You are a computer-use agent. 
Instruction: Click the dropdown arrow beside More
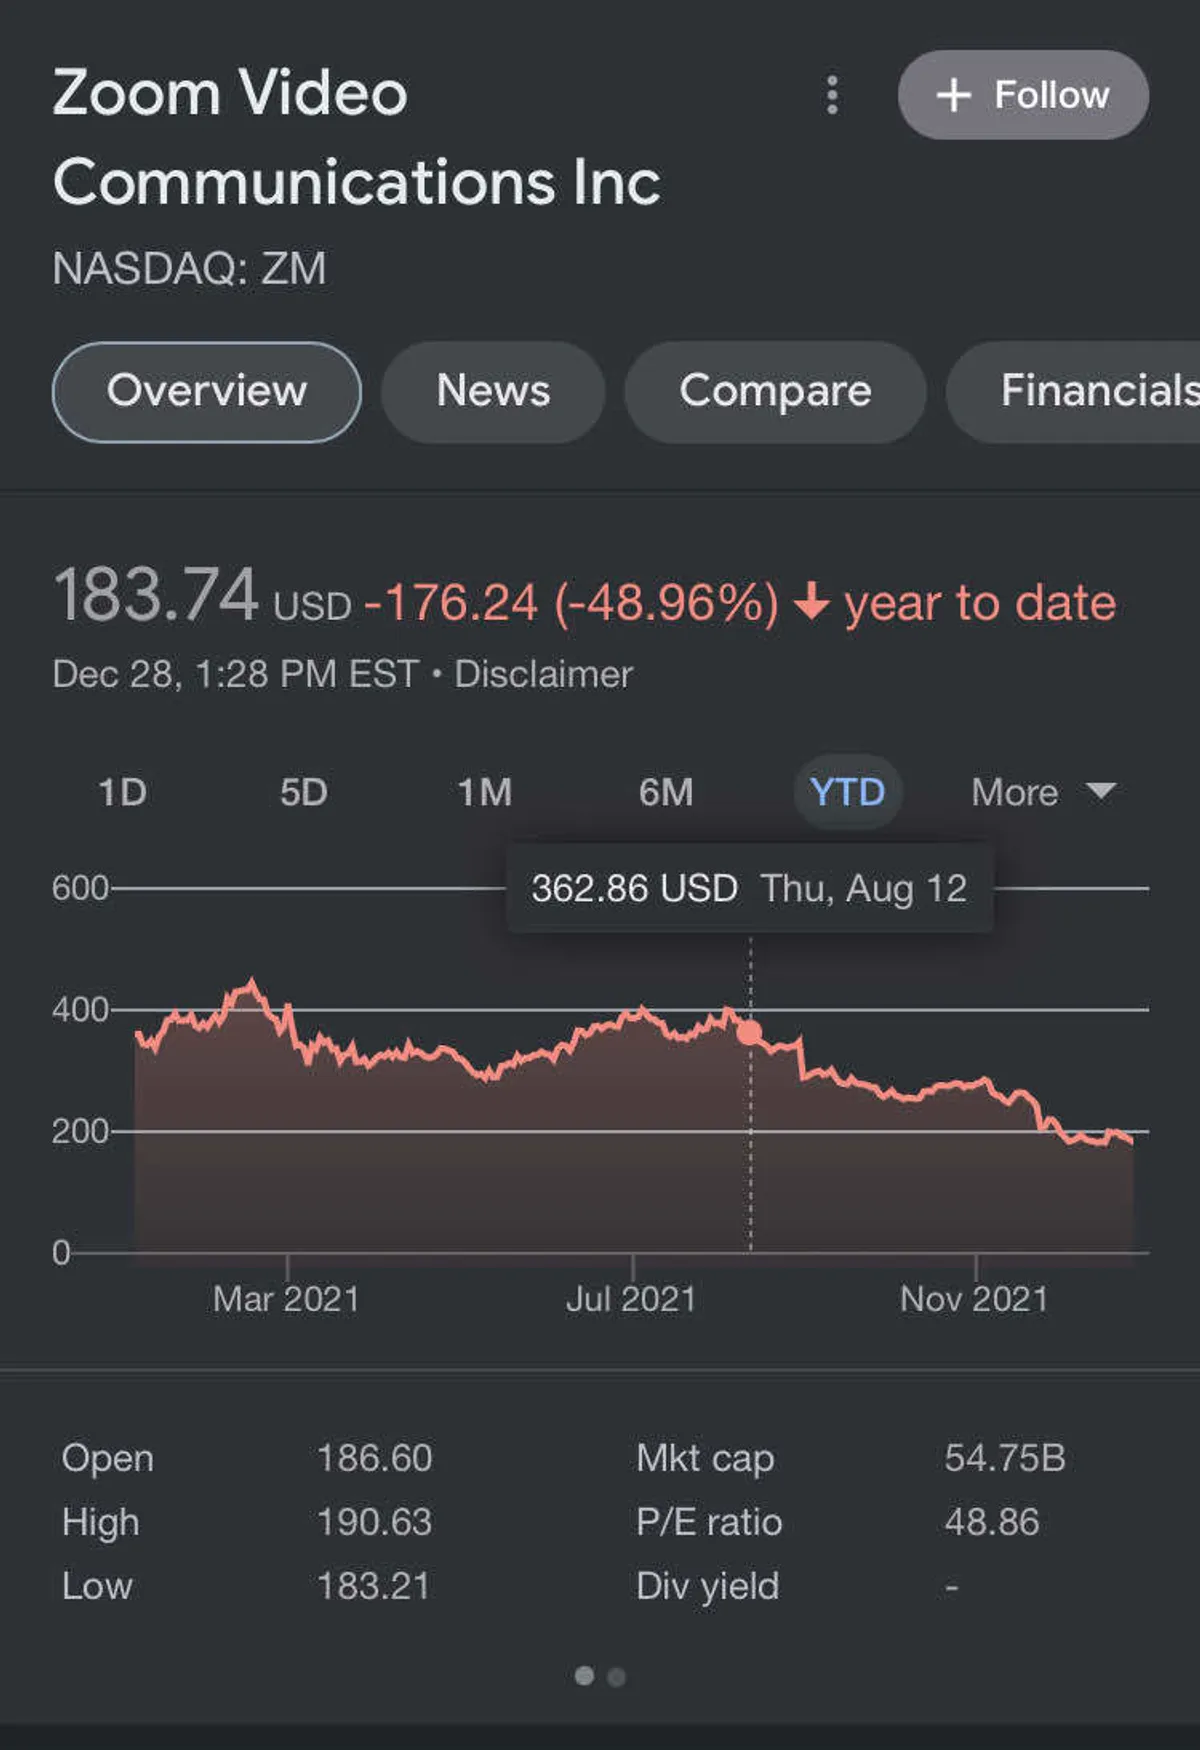coord(1101,791)
